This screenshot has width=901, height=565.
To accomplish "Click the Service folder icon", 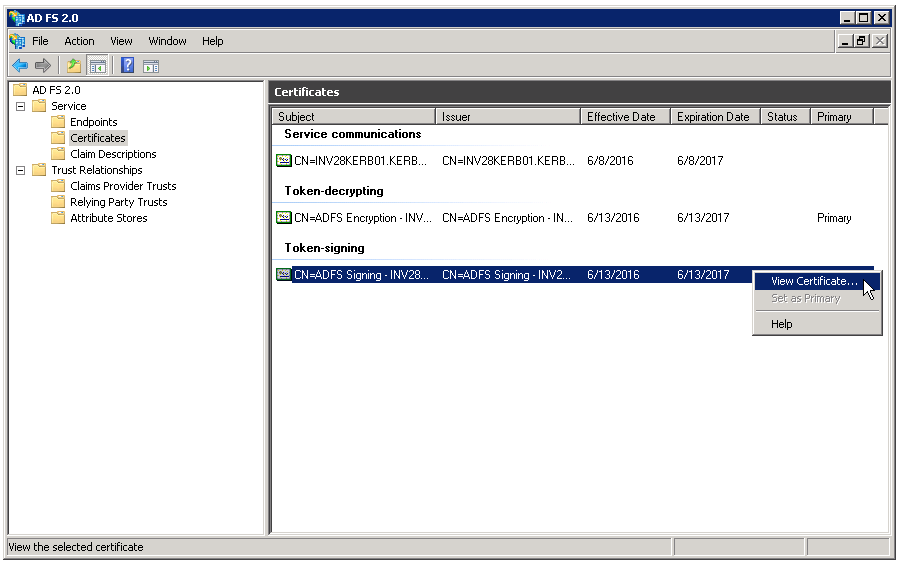I will (x=39, y=106).
